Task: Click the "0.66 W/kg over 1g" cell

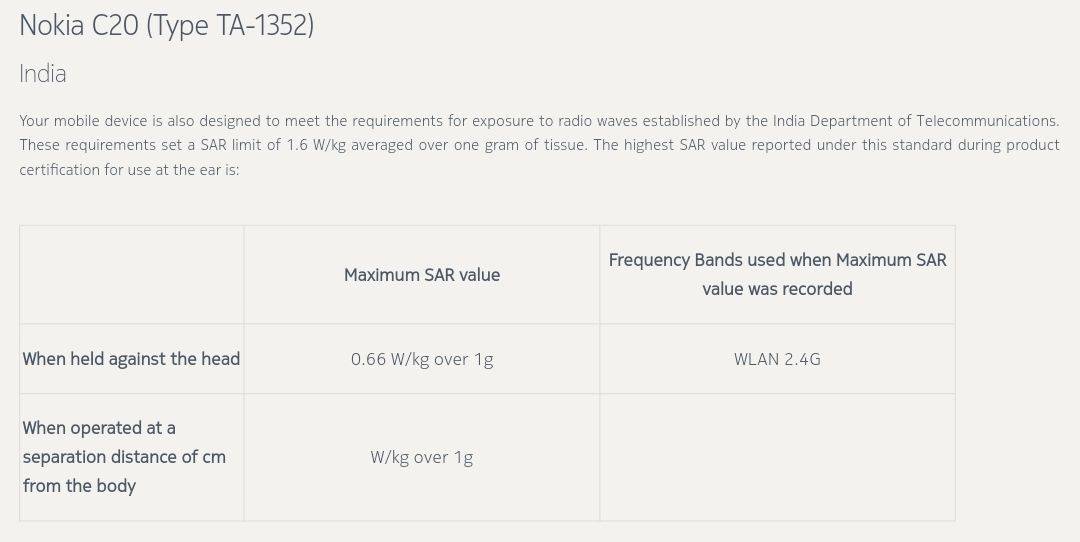Action: (x=422, y=359)
